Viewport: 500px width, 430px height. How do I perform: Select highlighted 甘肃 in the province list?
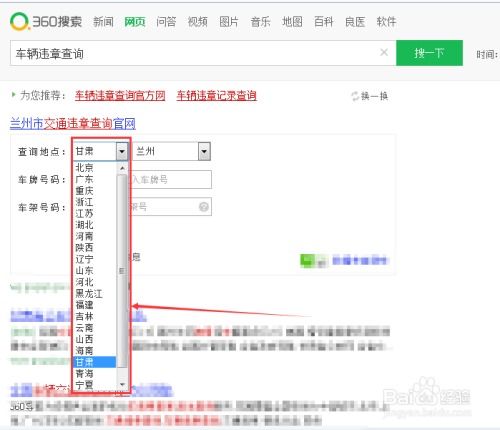[x=95, y=362]
